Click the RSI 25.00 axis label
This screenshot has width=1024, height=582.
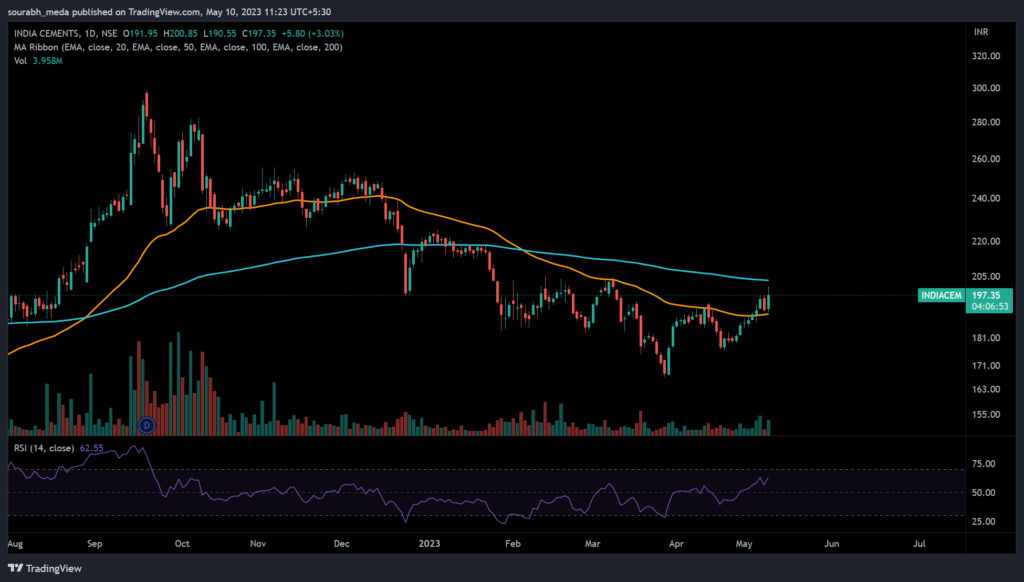coord(984,521)
